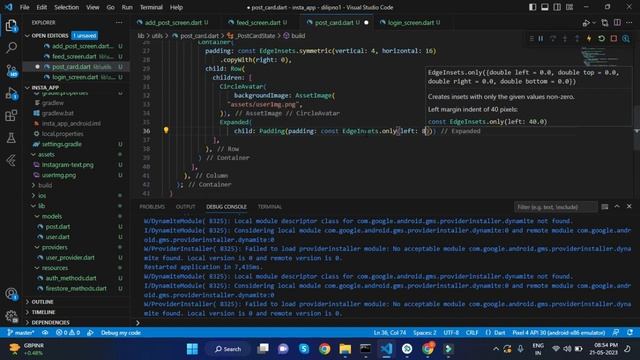Viewport: 640px width, 360px height.
Task: Toggle secondary side bar layout icon
Action: 557,7
